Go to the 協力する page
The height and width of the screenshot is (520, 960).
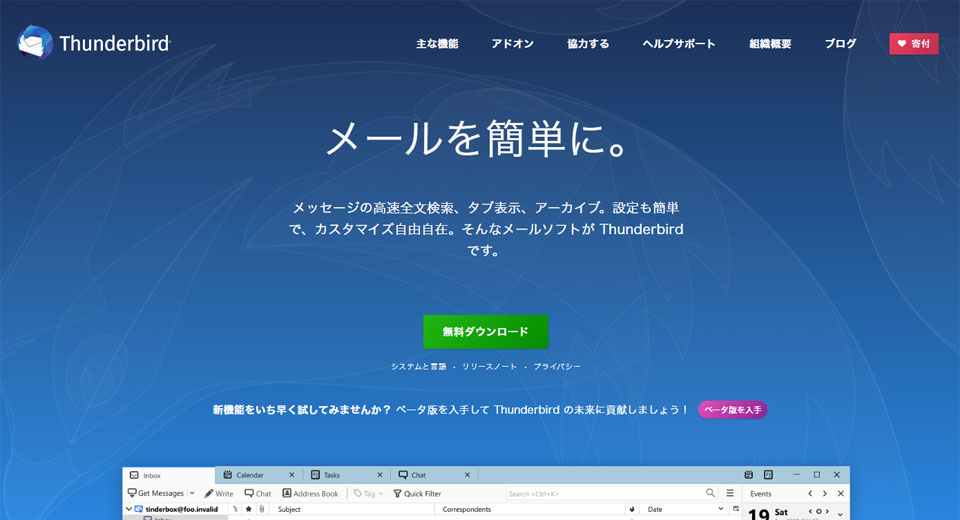click(x=588, y=43)
